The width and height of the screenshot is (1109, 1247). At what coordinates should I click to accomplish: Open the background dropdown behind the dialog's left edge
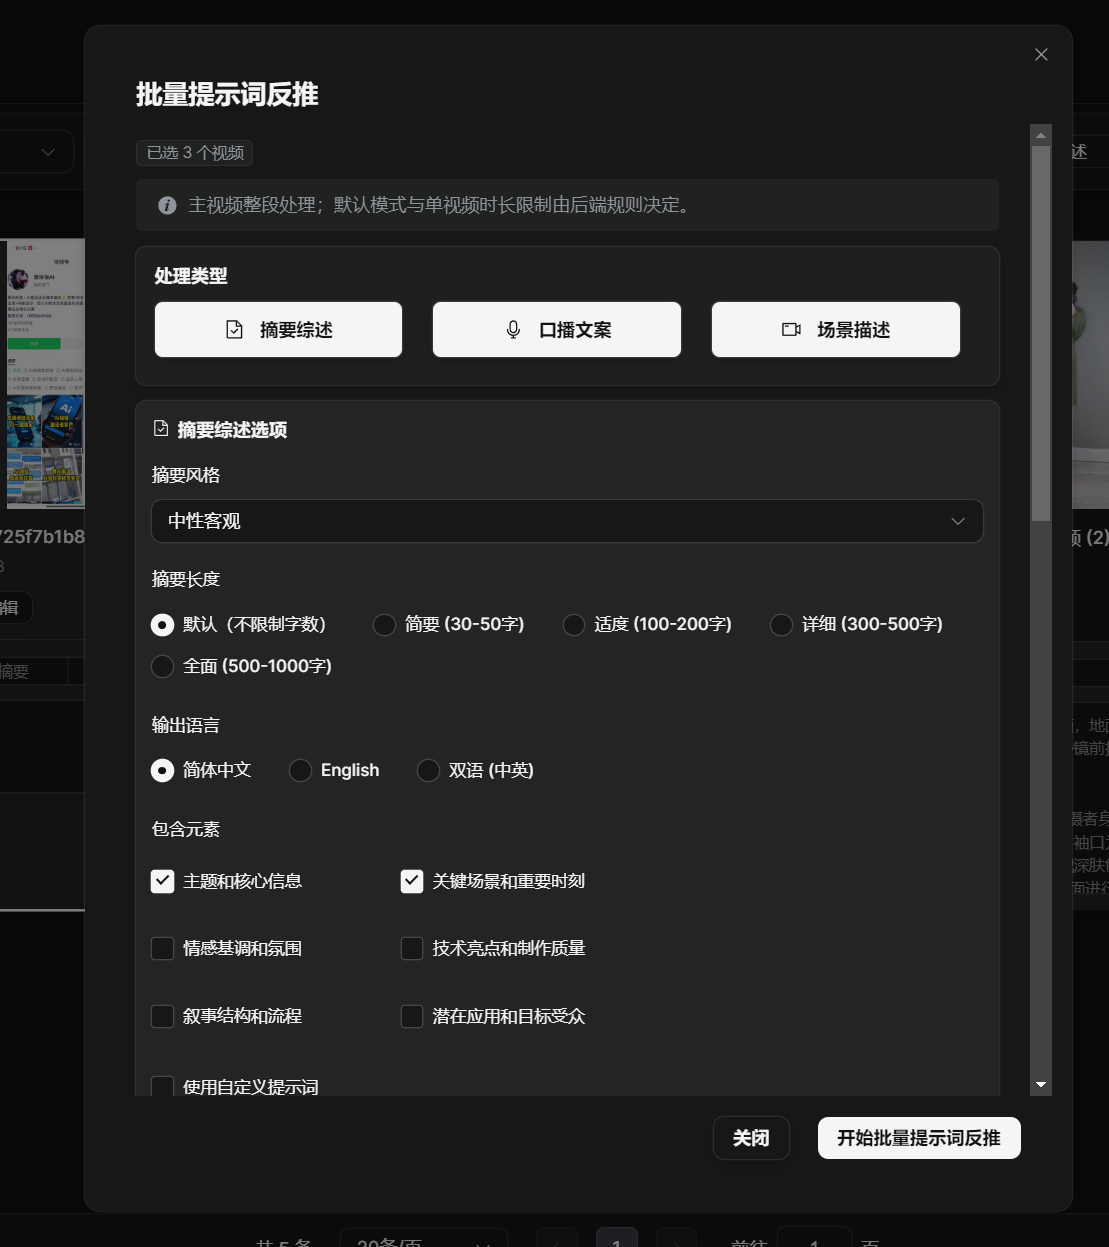click(x=37, y=152)
